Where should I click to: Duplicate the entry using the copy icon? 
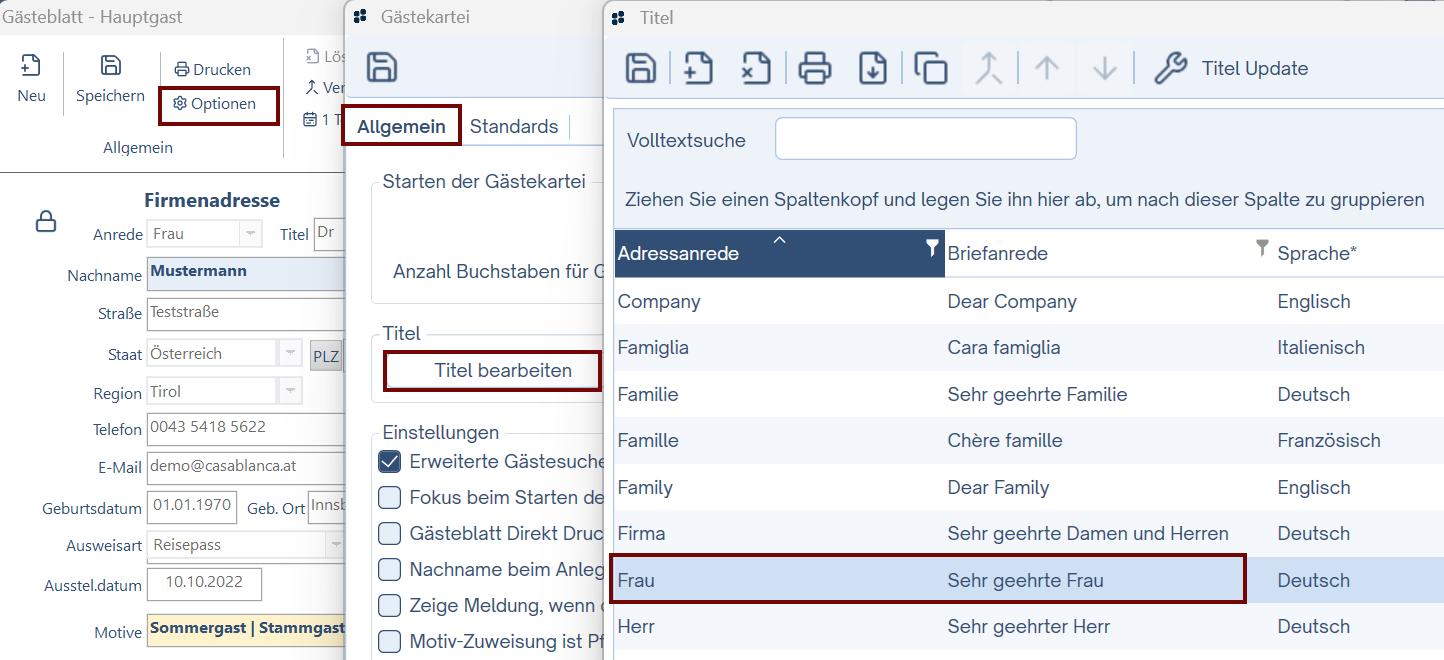click(x=931, y=69)
